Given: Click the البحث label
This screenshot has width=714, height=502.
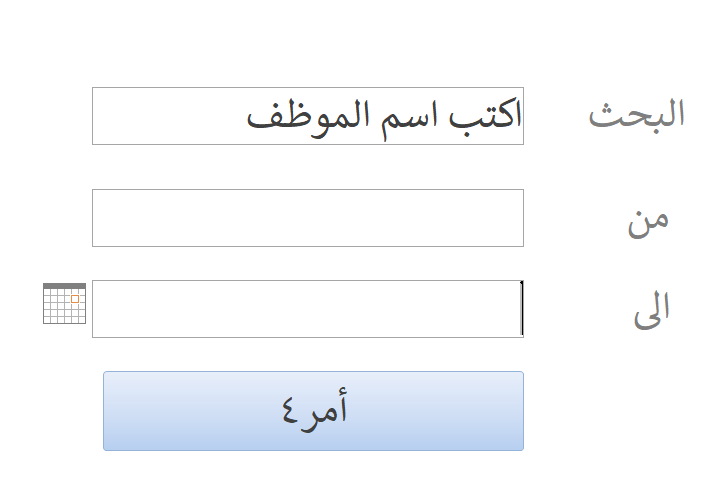Looking at the screenshot, I should 637,116.
